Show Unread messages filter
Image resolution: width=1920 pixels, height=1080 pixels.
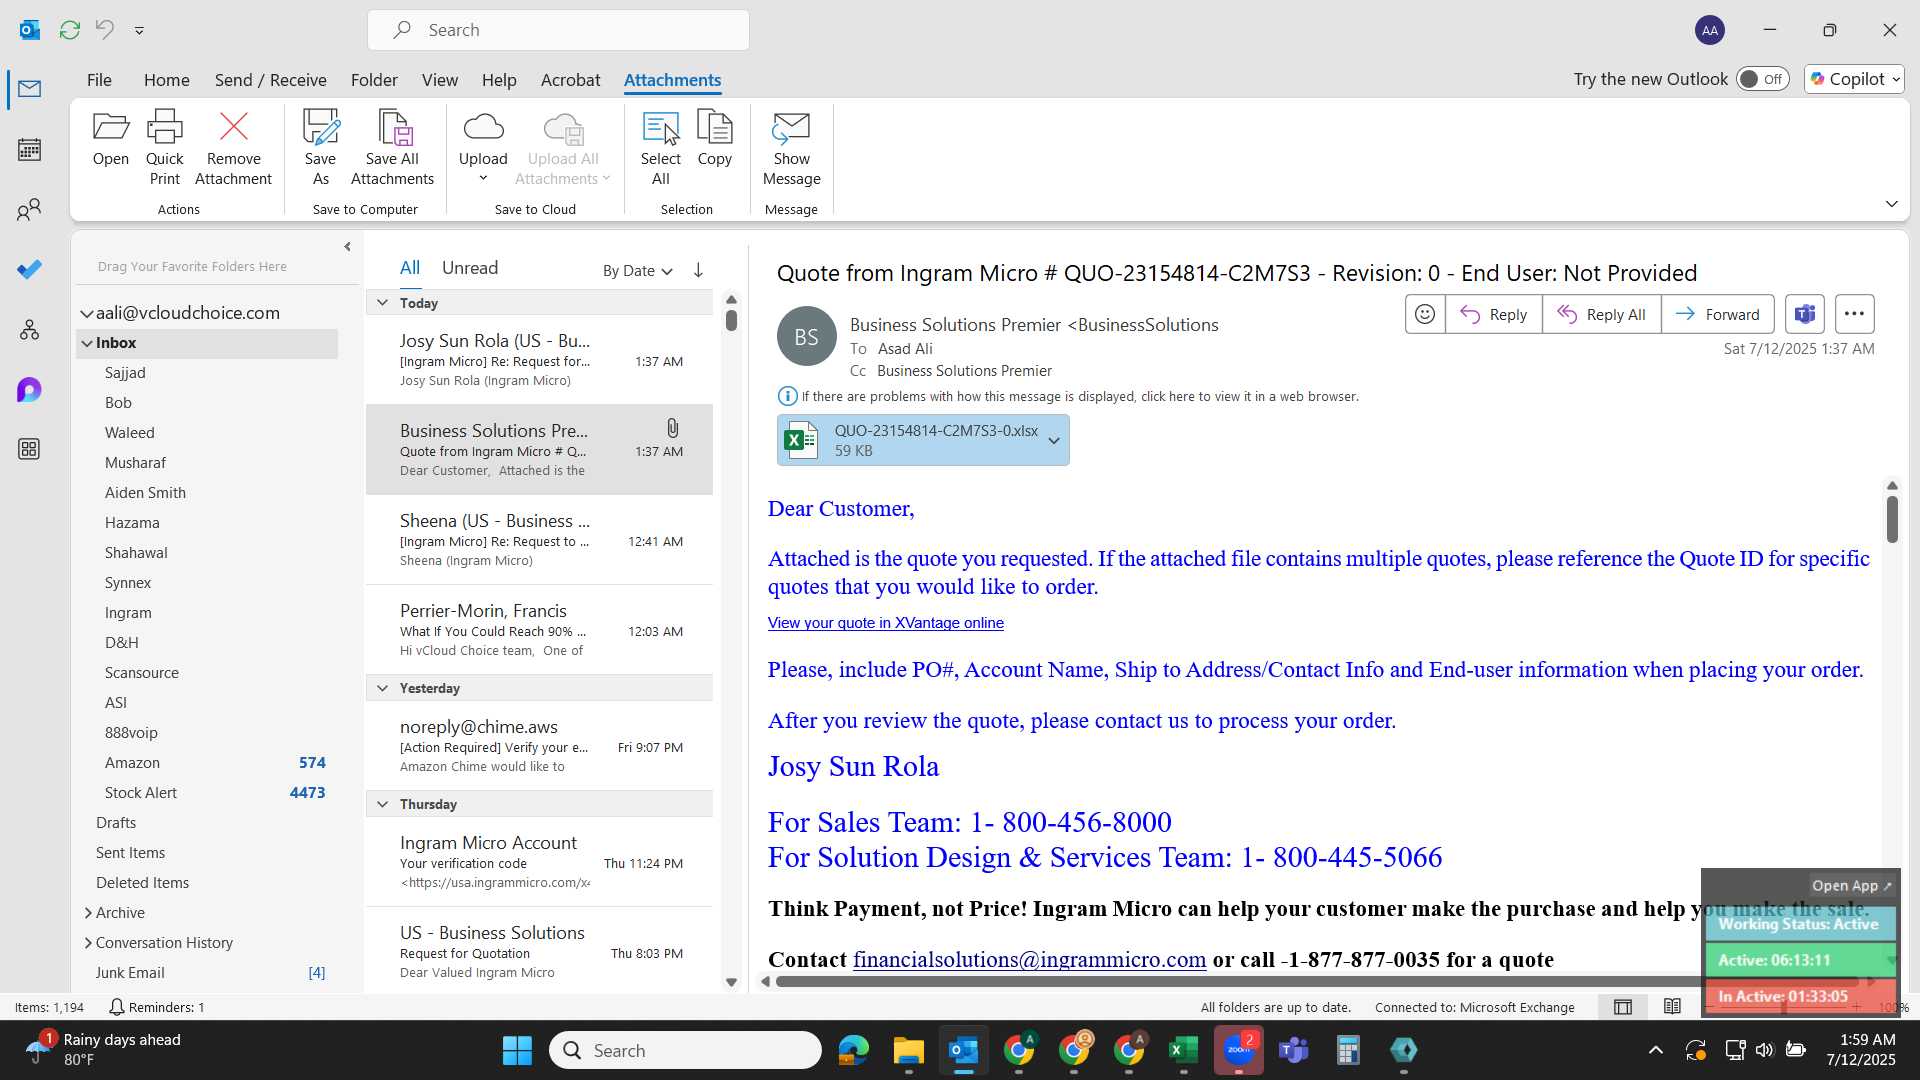pos(470,268)
